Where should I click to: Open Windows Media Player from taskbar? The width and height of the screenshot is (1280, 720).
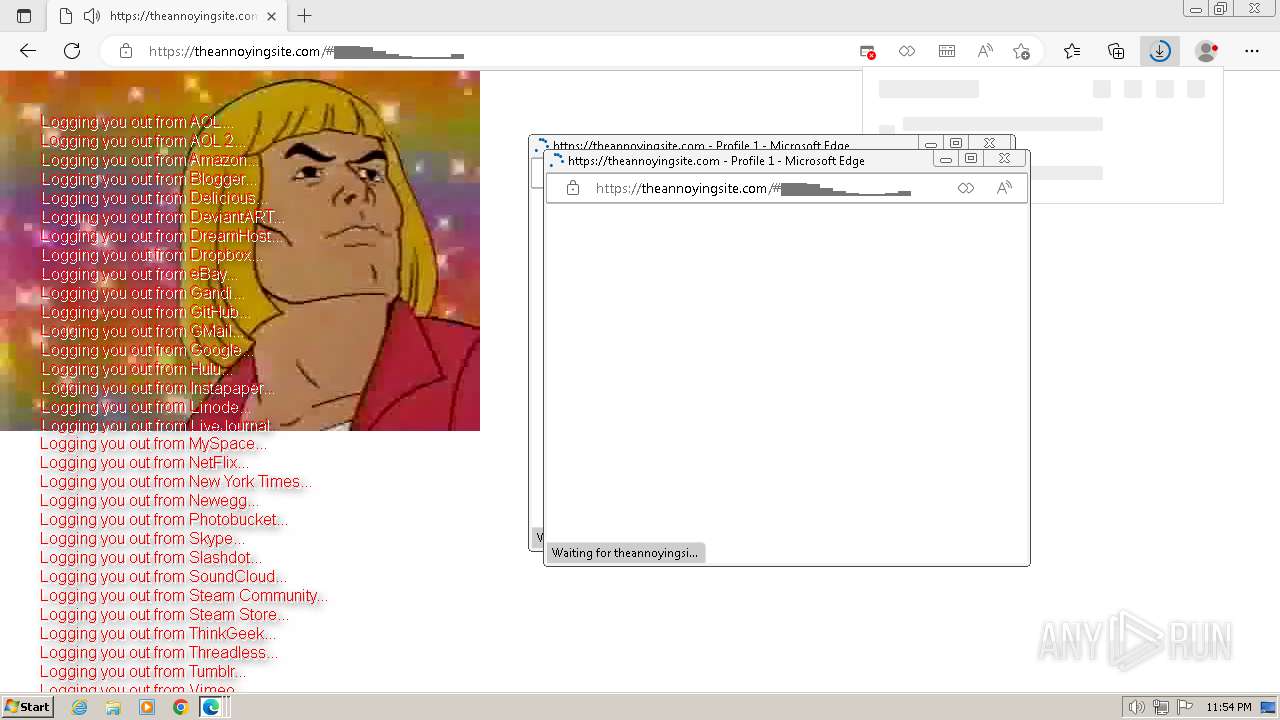pyautogui.click(x=147, y=707)
